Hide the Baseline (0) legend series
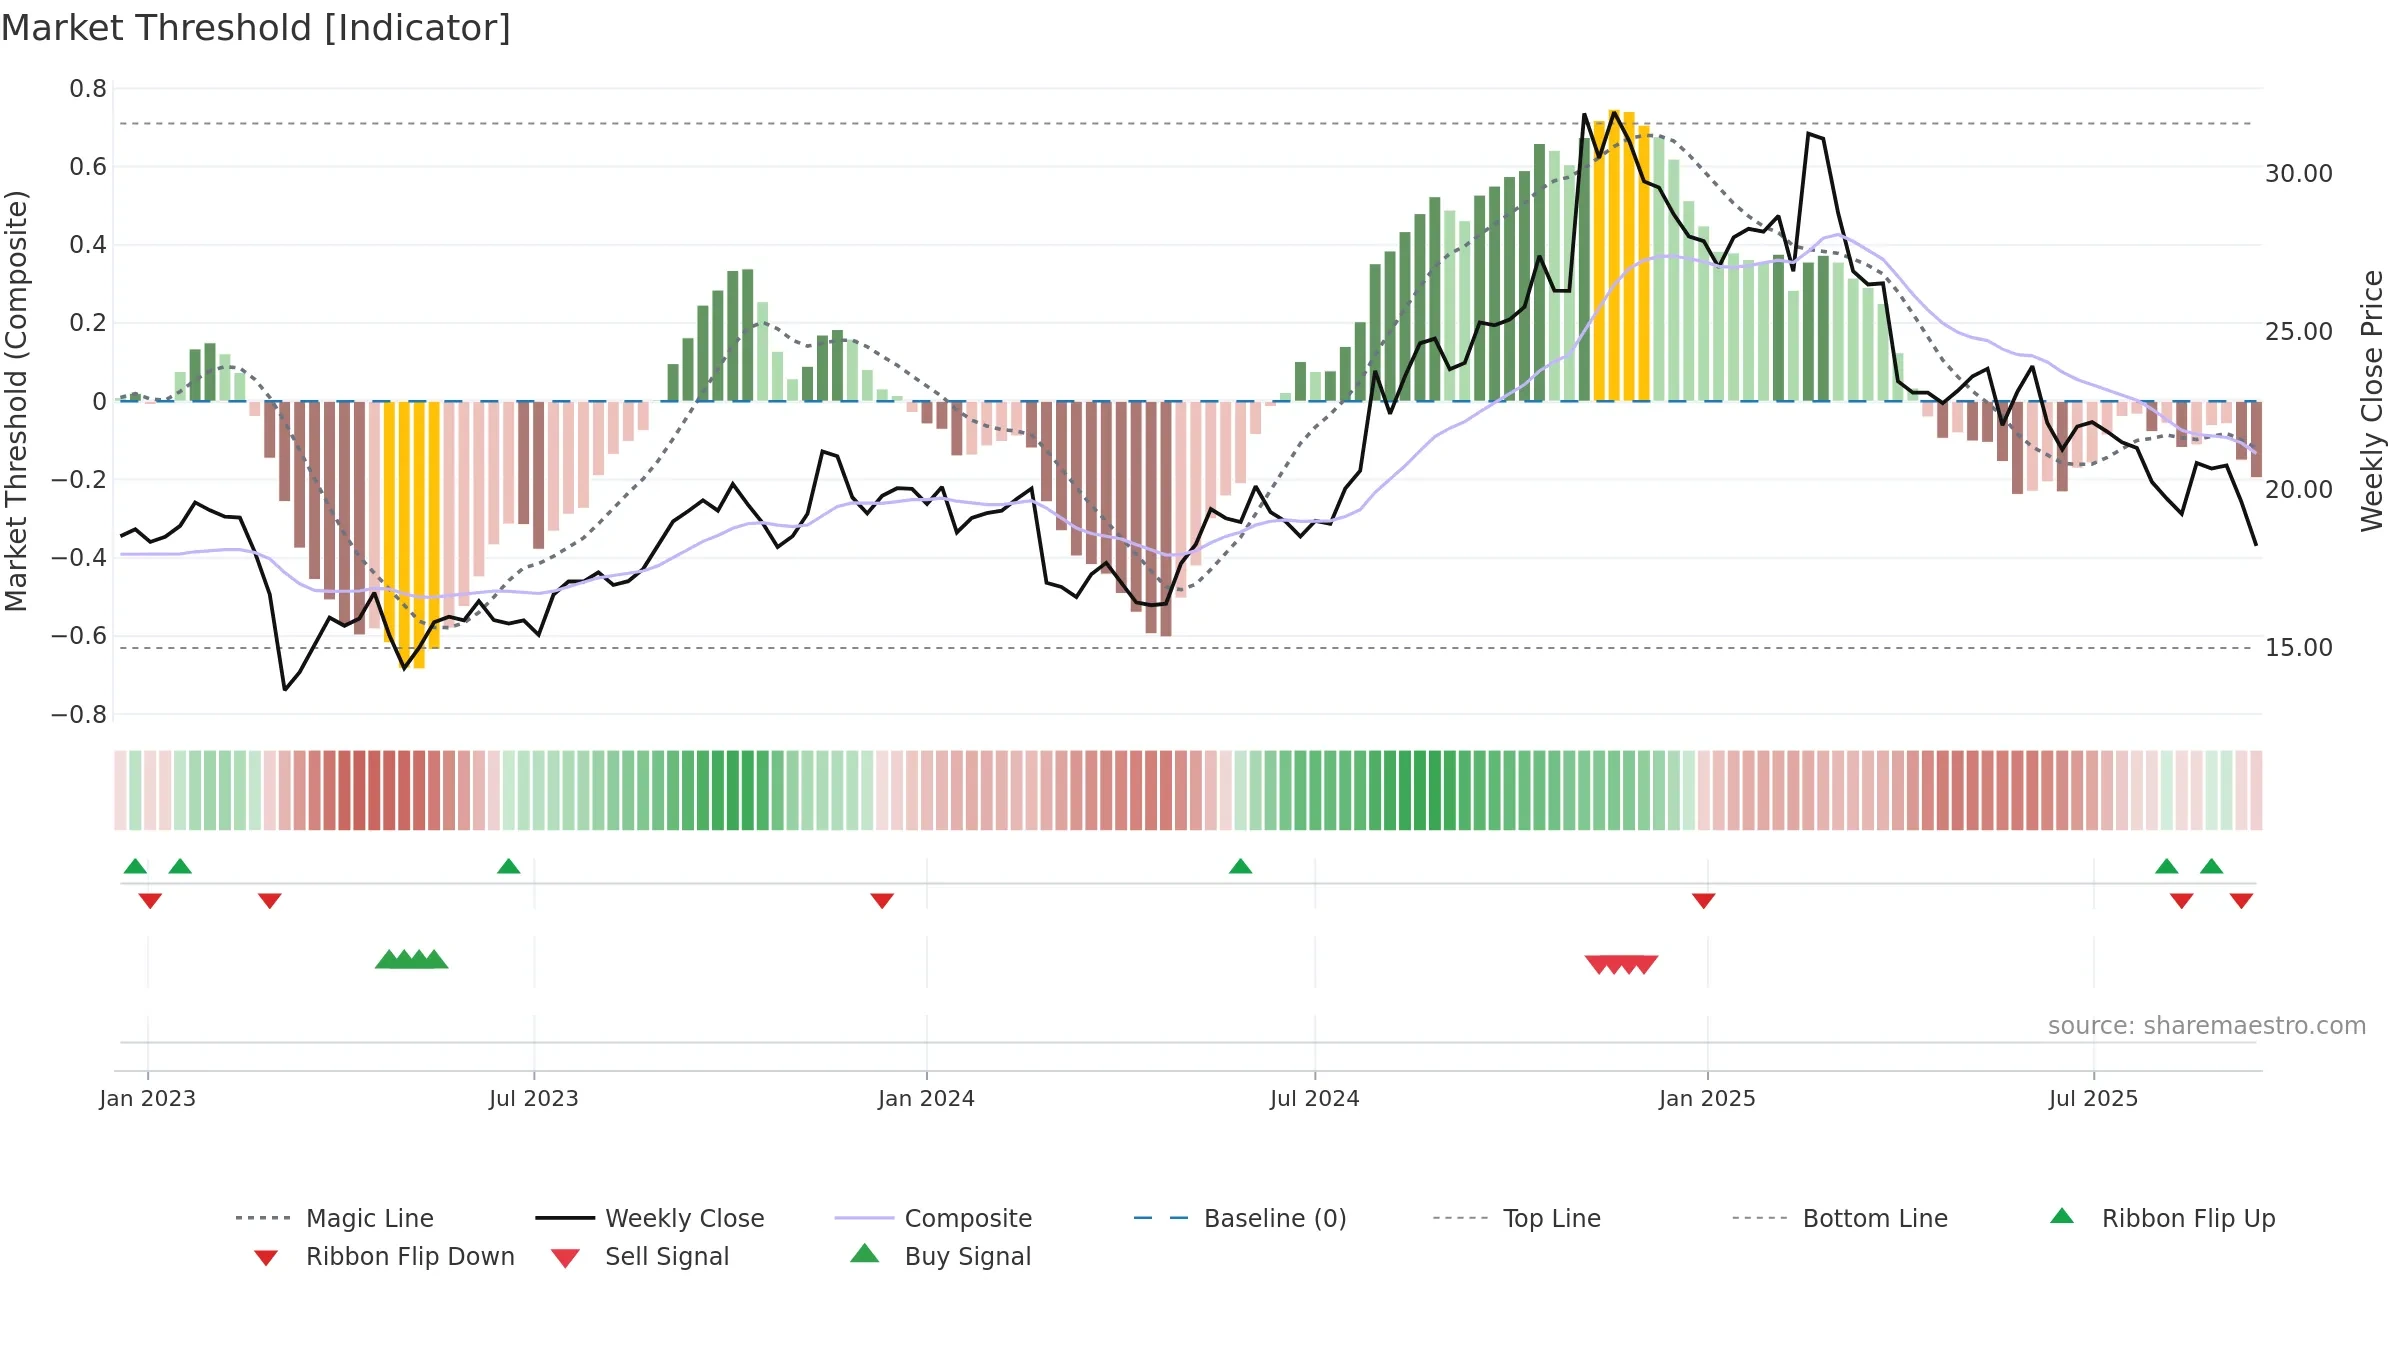Screen dimensions: 2400x1350 1240,1218
